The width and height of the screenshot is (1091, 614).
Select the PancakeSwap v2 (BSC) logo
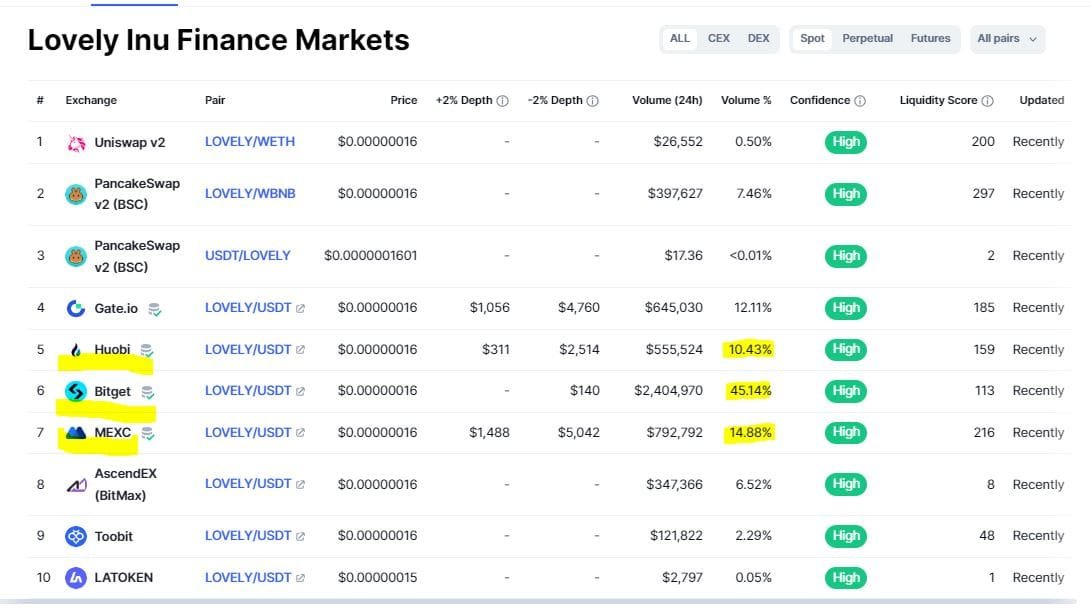point(75,193)
